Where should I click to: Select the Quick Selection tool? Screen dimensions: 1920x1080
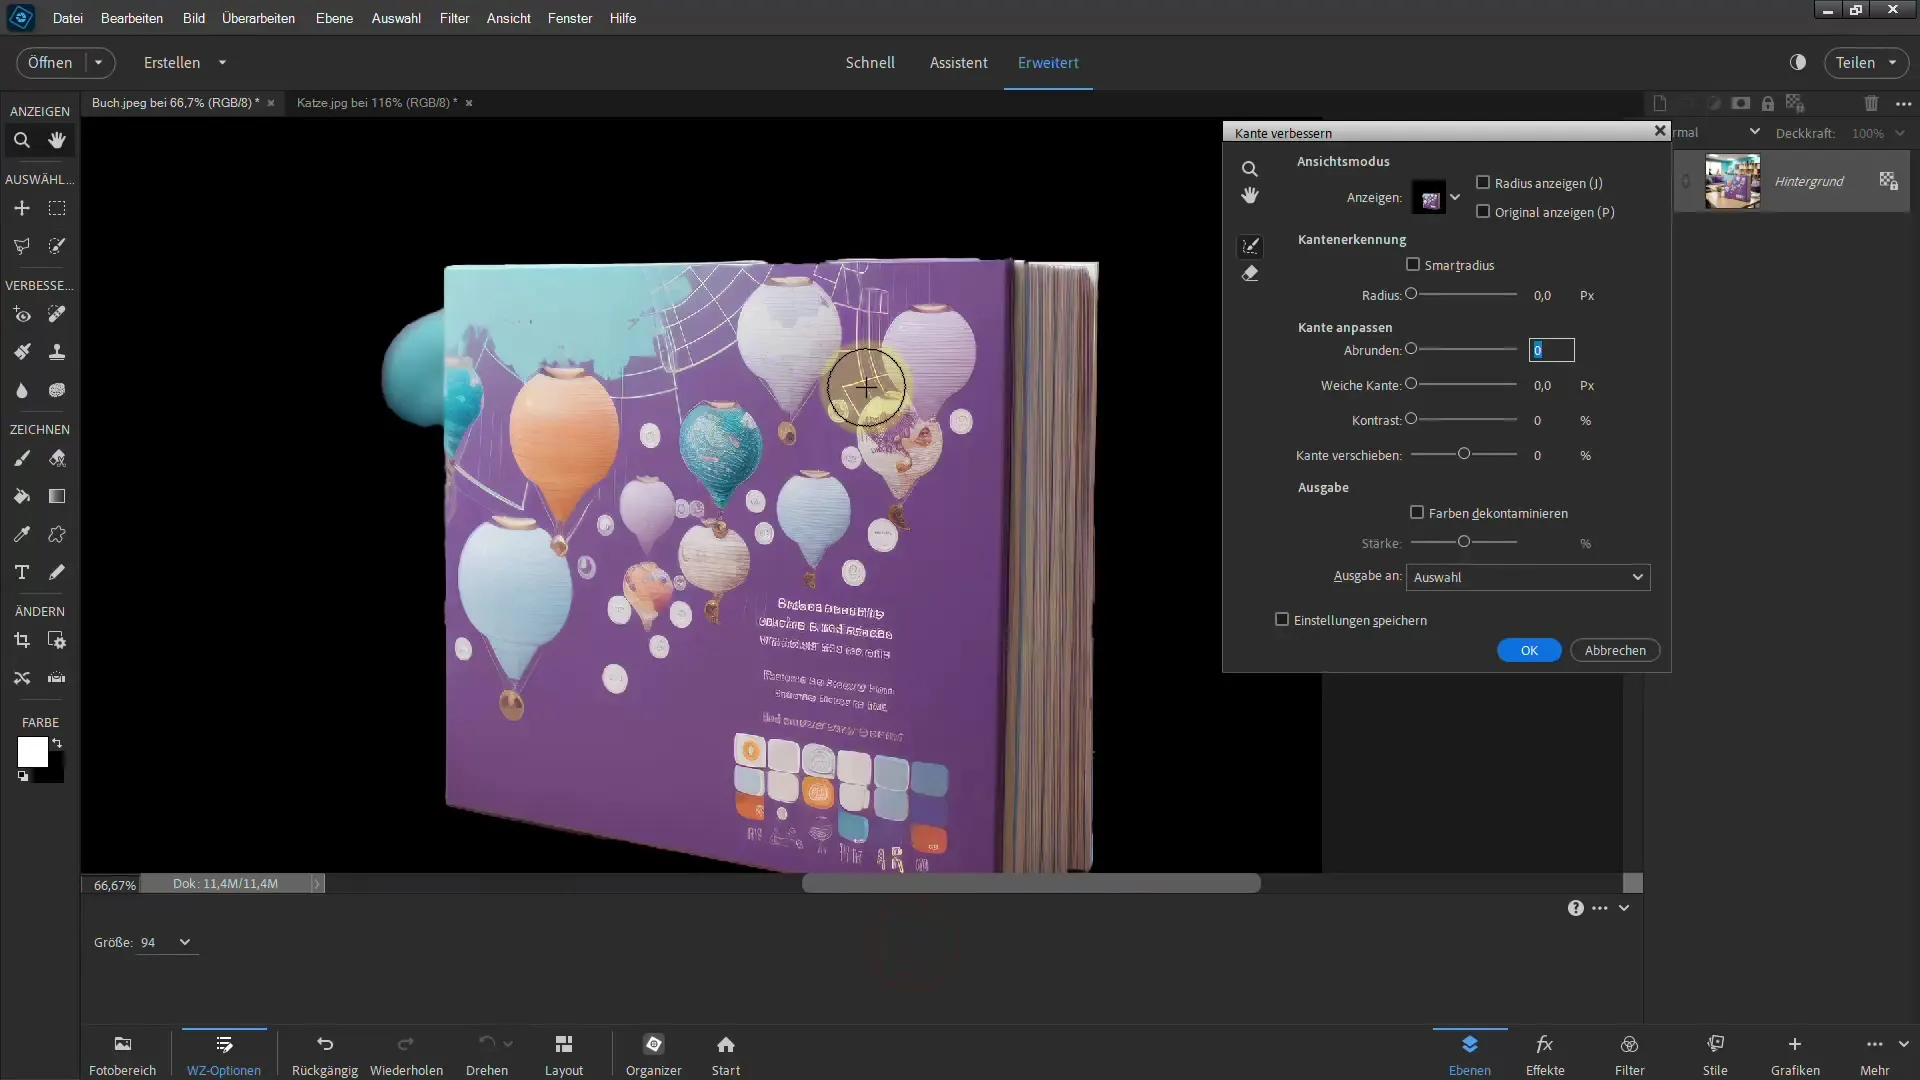(57, 246)
